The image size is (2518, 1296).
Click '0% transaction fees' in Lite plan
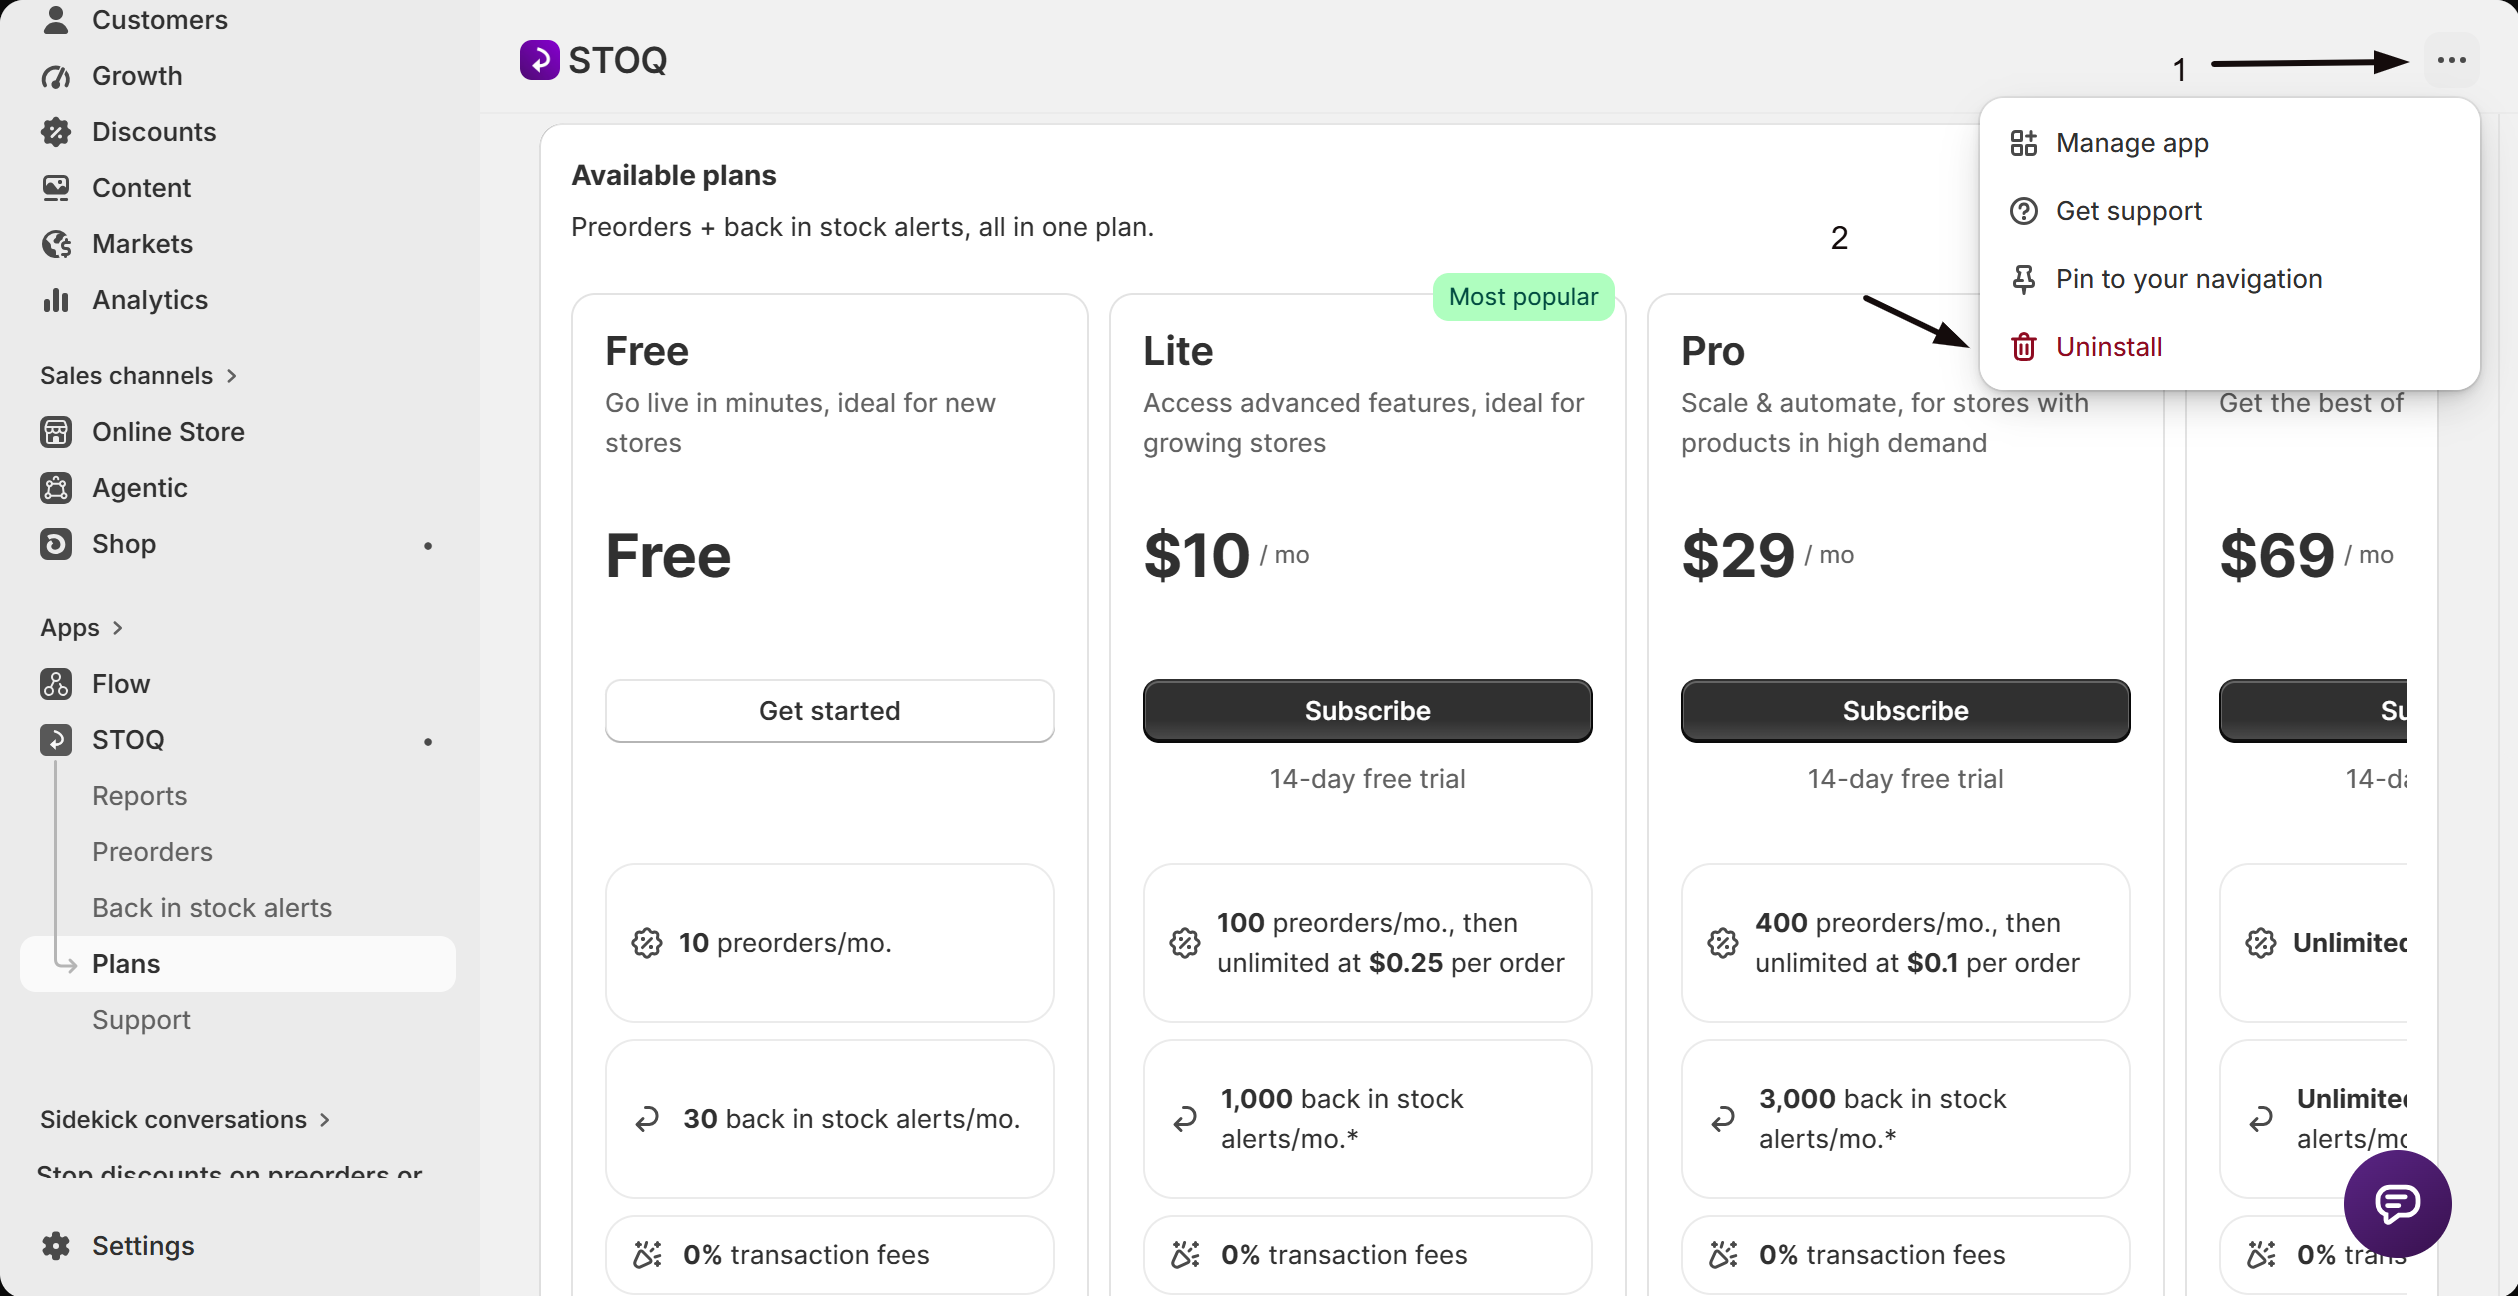(x=1345, y=1255)
